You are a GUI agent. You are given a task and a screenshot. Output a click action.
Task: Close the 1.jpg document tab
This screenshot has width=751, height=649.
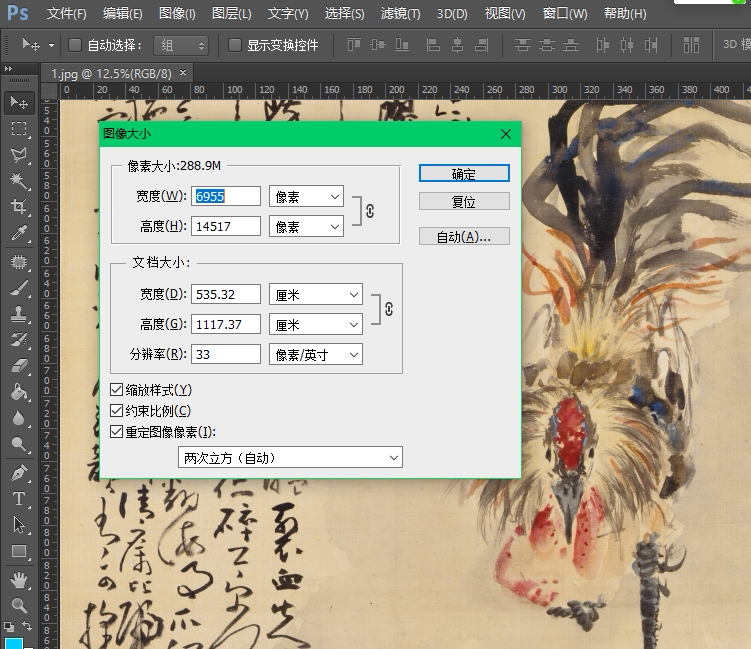click(182, 73)
